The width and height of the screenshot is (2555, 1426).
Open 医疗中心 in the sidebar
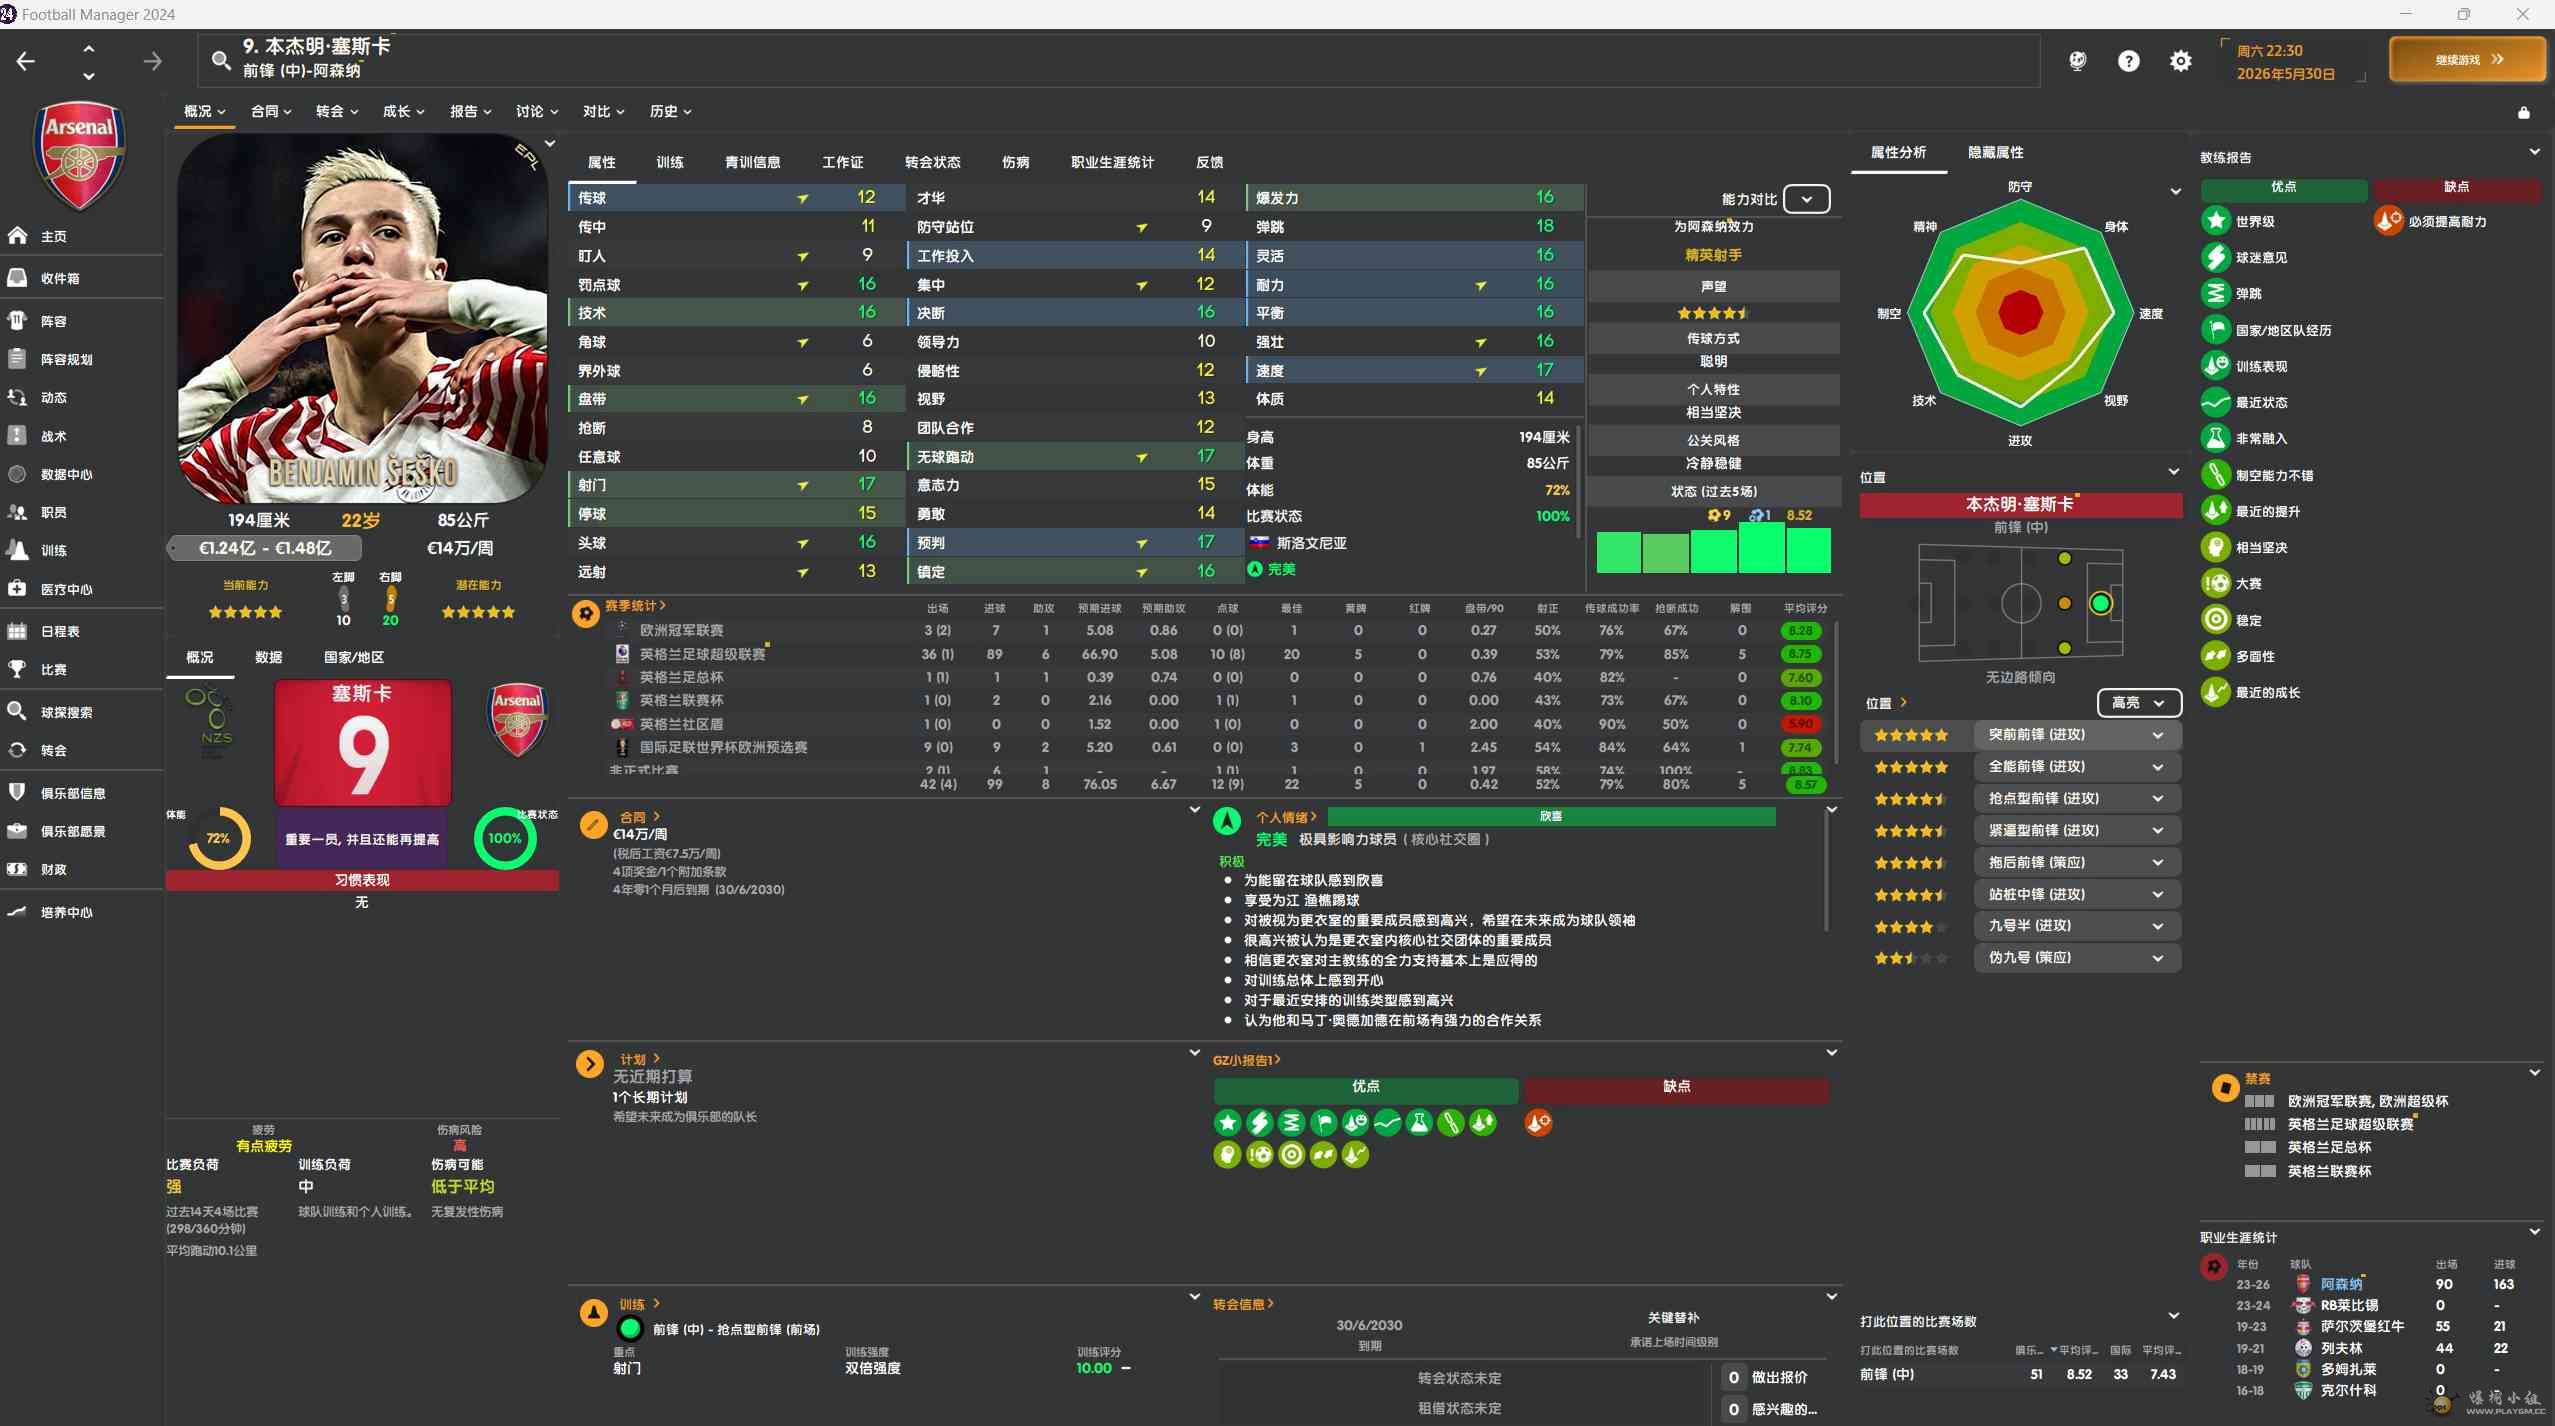[65, 589]
